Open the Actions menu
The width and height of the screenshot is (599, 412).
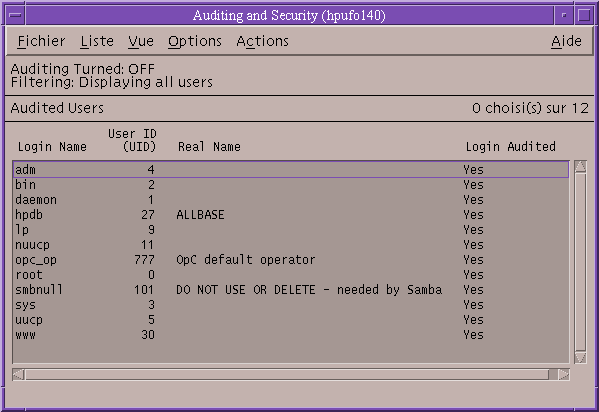pos(262,41)
